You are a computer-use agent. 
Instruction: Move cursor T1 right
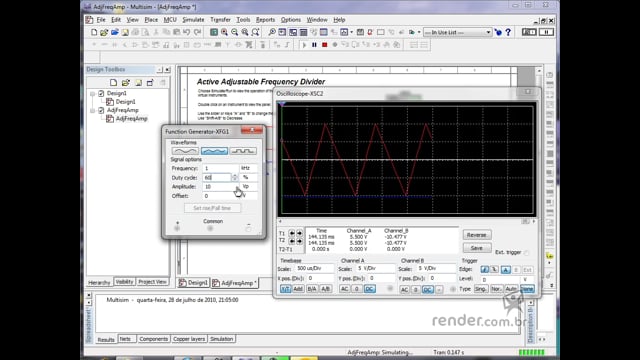(299, 233)
